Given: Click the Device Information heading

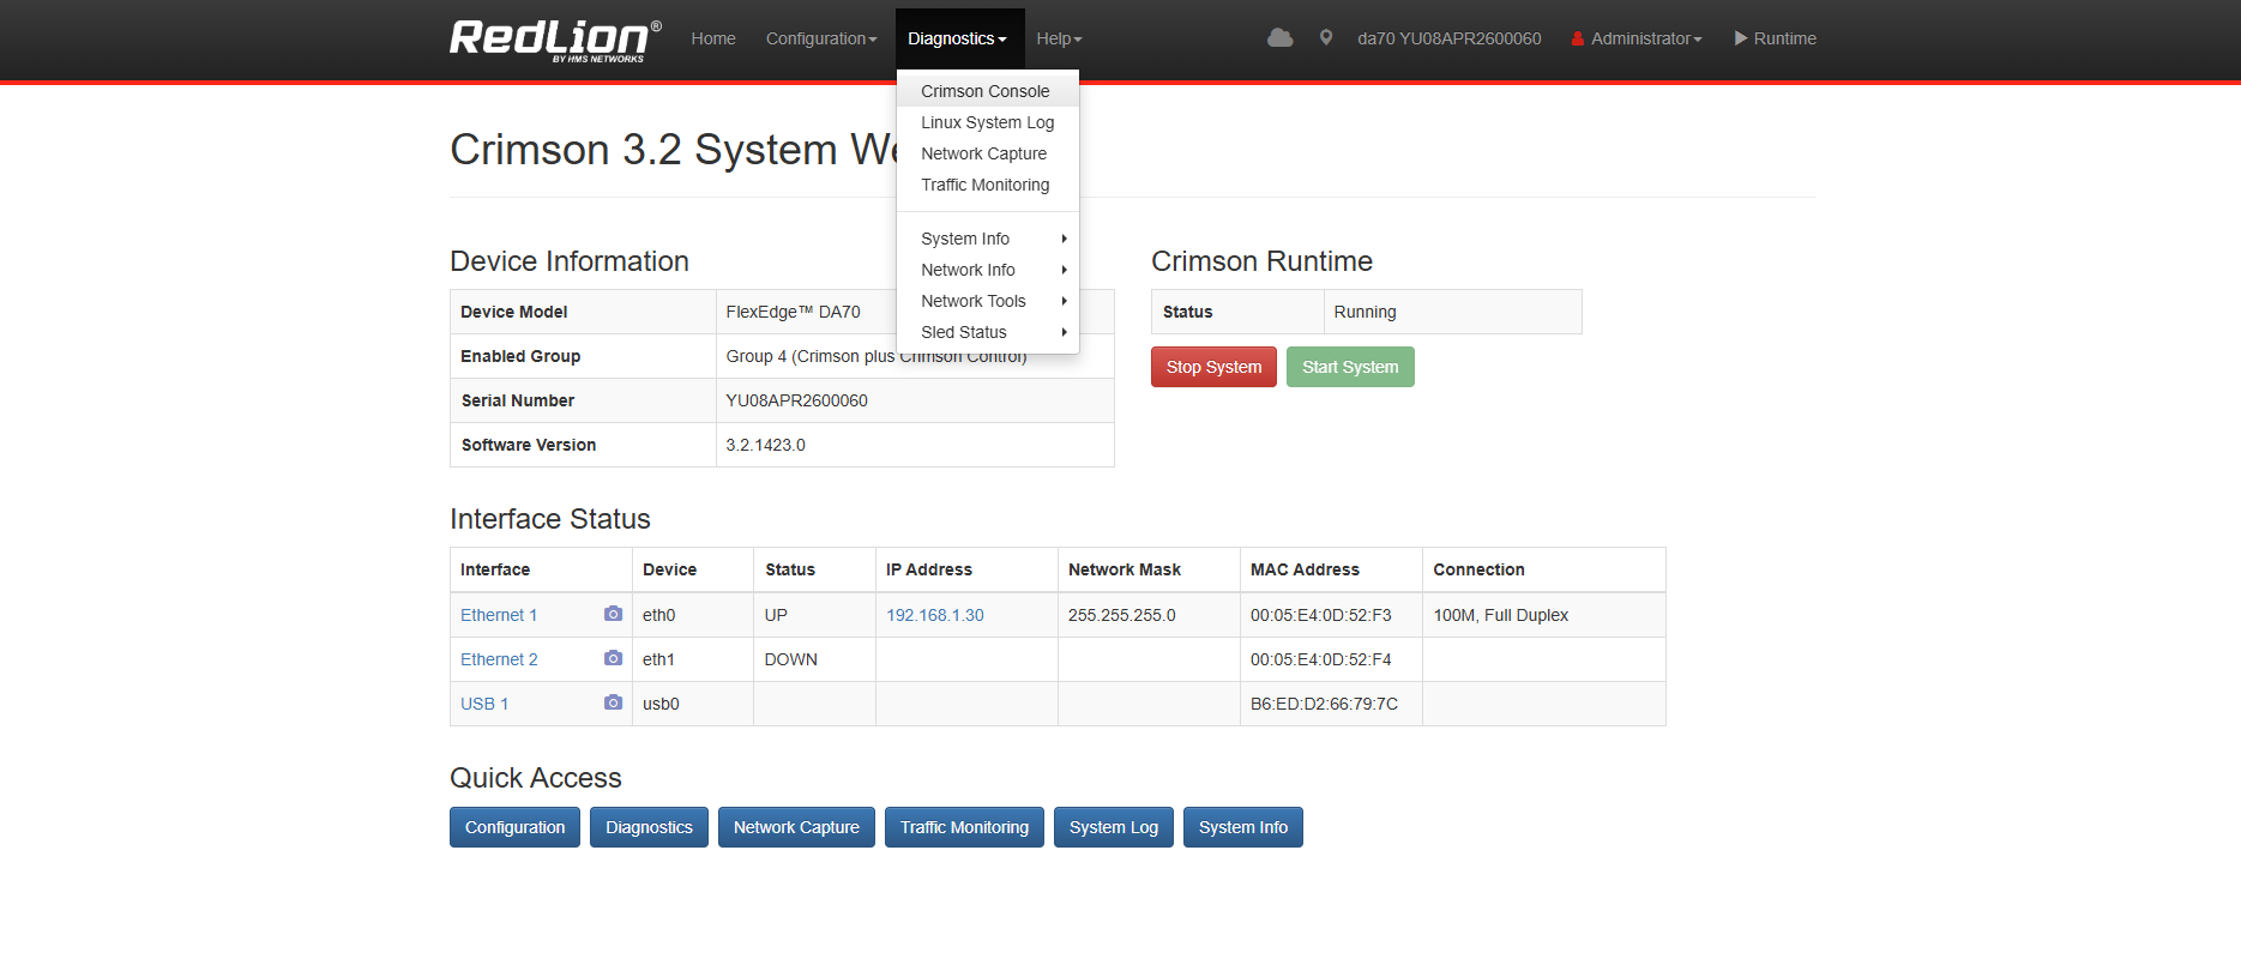Looking at the screenshot, I should click(x=569, y=261).
